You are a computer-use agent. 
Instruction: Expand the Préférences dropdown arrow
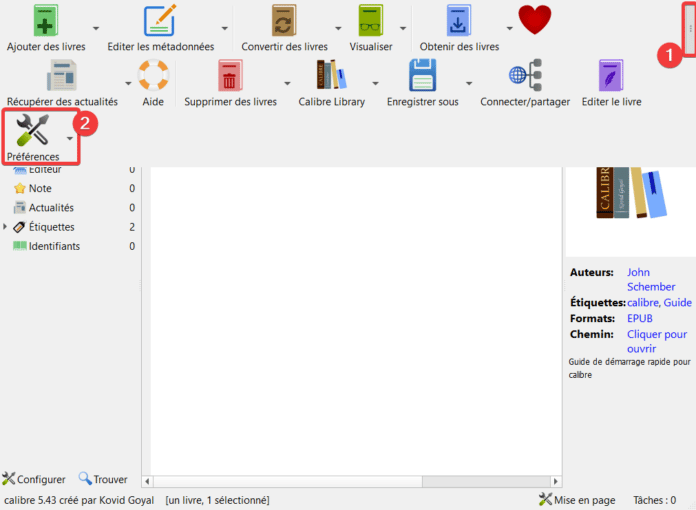tap(70, 138)
